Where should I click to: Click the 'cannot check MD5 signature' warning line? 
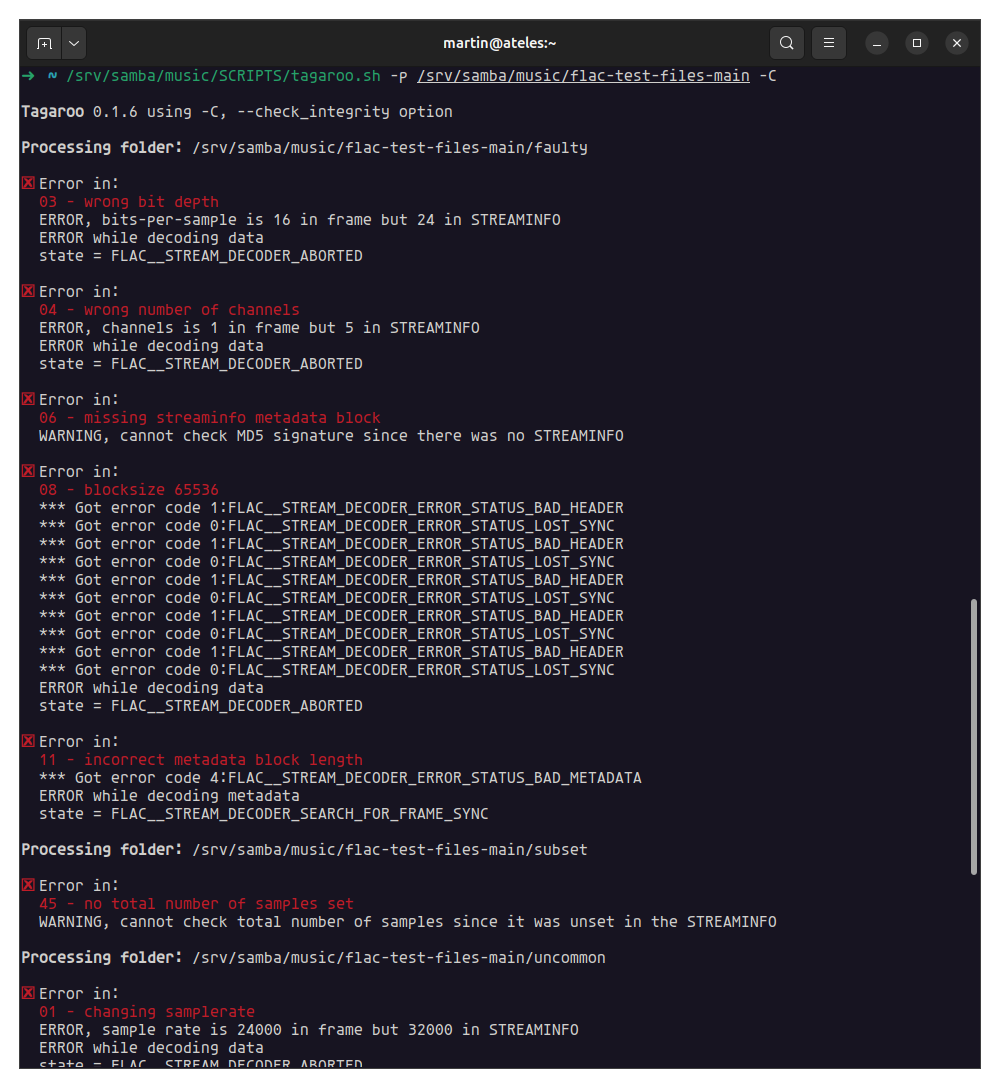331,436
